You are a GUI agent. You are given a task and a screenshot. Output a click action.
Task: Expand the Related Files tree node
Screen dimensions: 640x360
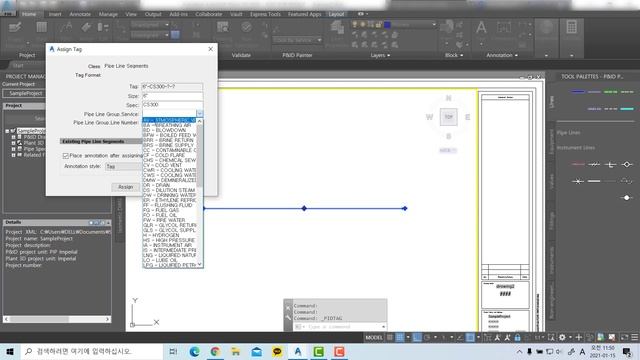coord(13,155)
